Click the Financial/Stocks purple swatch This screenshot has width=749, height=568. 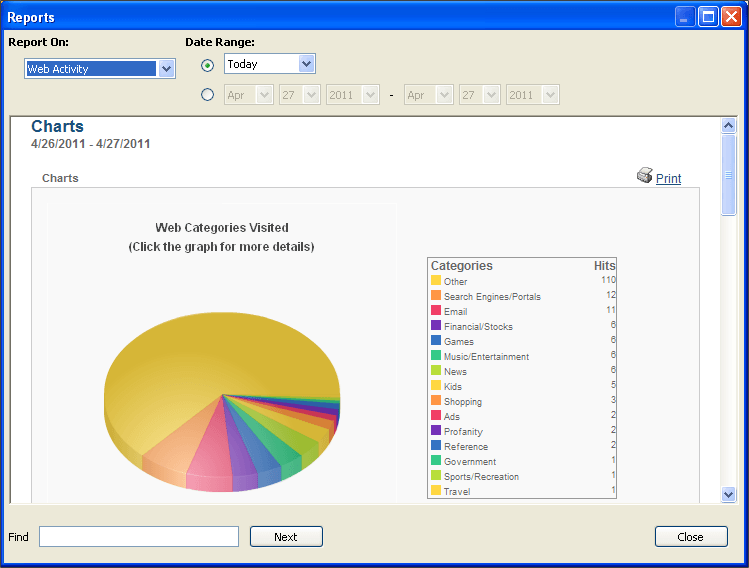coord(436,325)
